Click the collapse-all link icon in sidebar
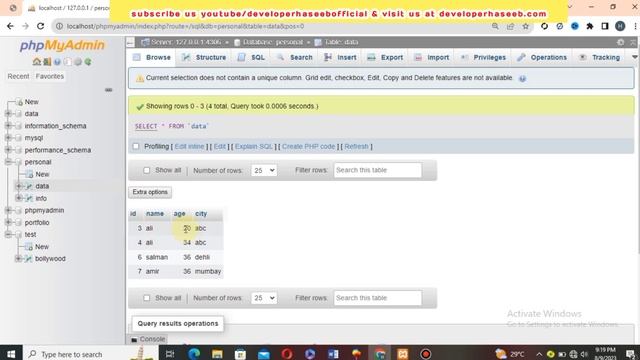The image size is (640, 360). [109, 89]
